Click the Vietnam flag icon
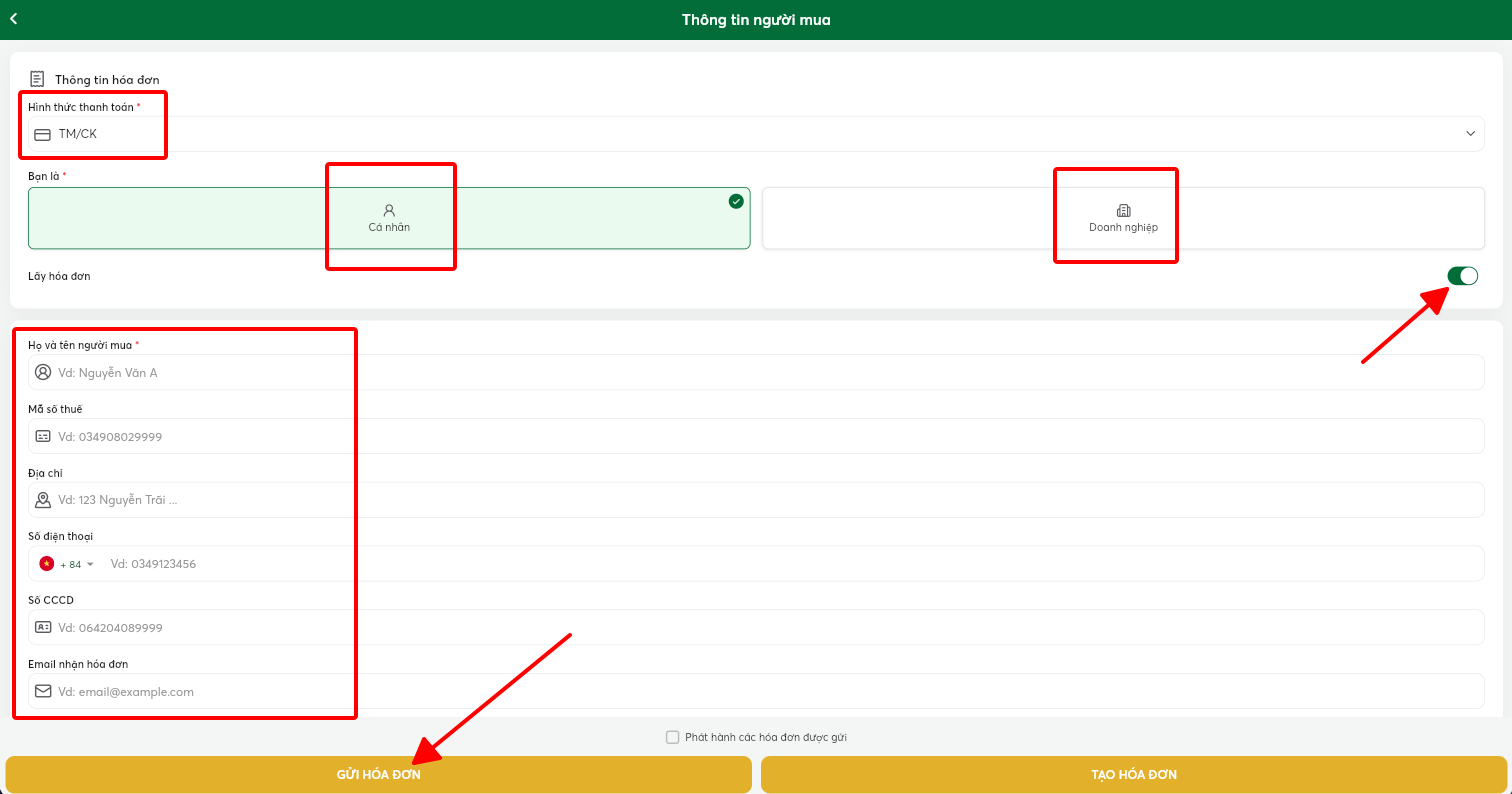Image resolution: width=1512 pixels, height=794 pixels. click(46, 564)
